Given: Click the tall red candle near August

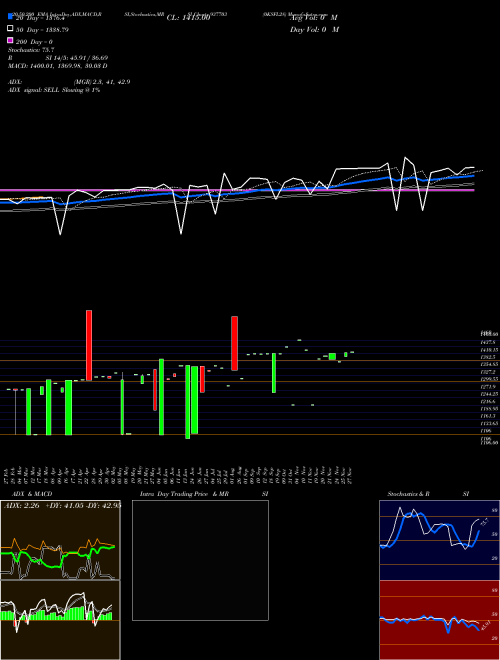Looking at the screenshot, I should pyautogui.click(x=234, y=343).
